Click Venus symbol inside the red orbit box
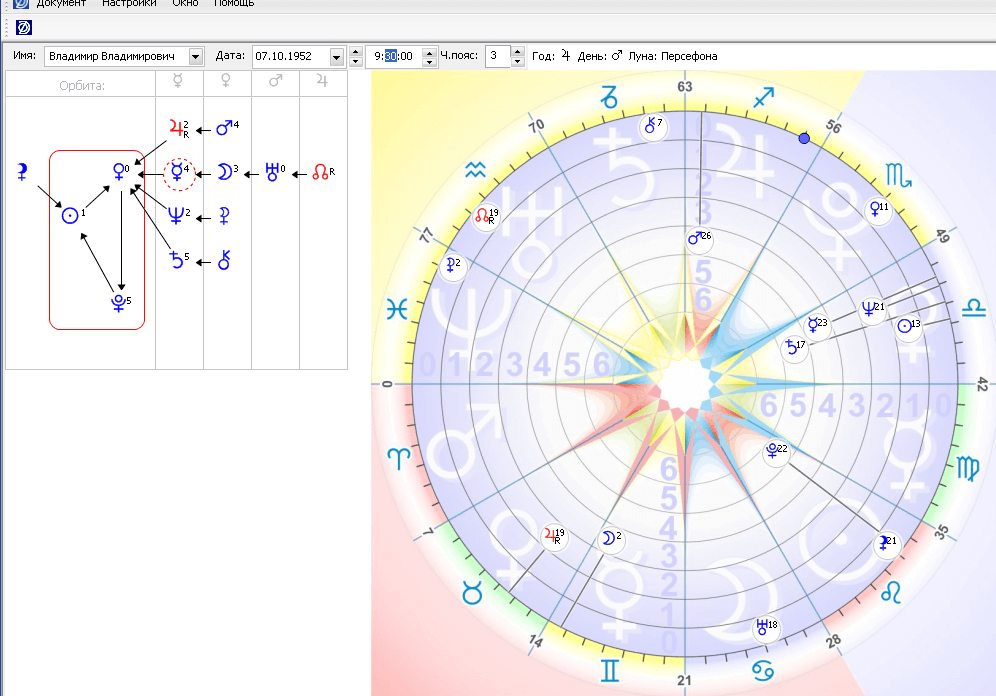 [x=119, y=171]
